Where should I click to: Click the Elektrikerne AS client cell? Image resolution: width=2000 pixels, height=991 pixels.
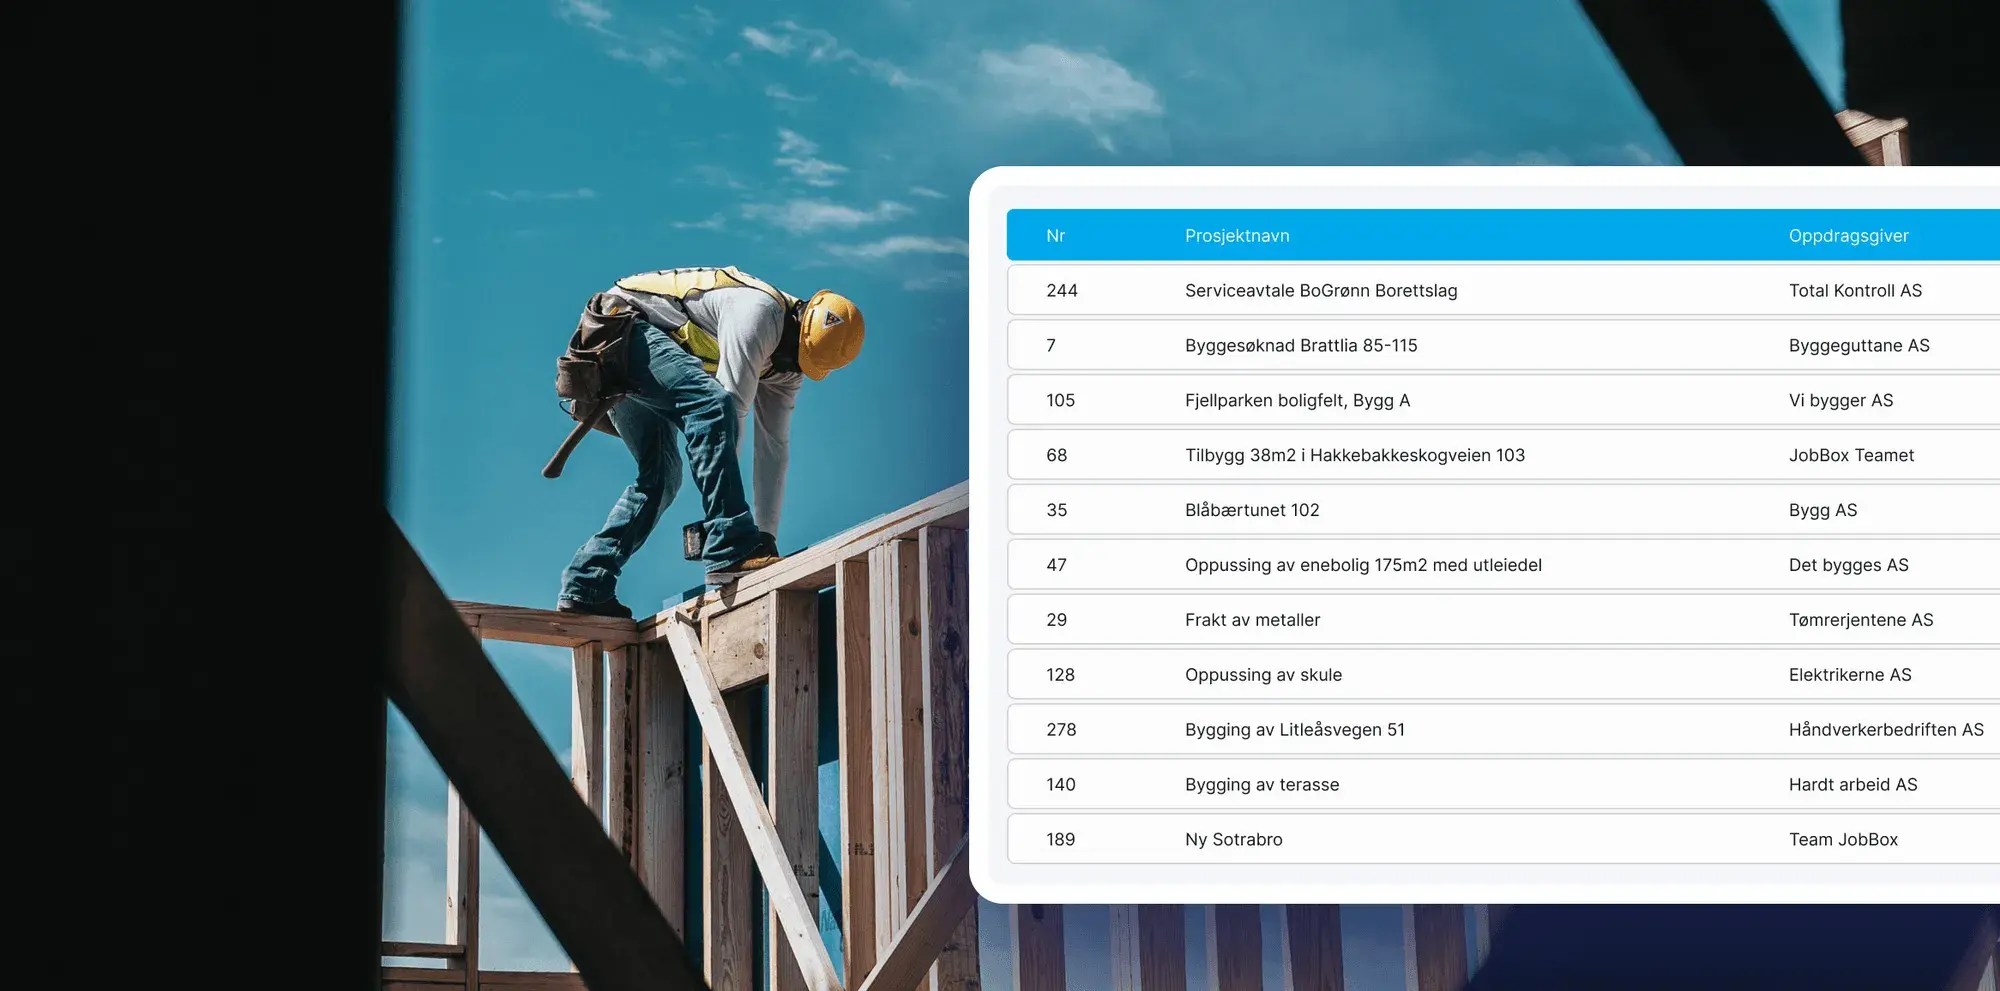1849,675
